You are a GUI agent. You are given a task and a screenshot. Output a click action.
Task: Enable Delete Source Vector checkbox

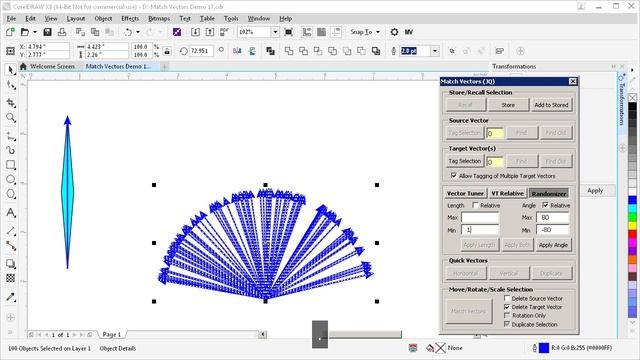(x=507, y=298)
